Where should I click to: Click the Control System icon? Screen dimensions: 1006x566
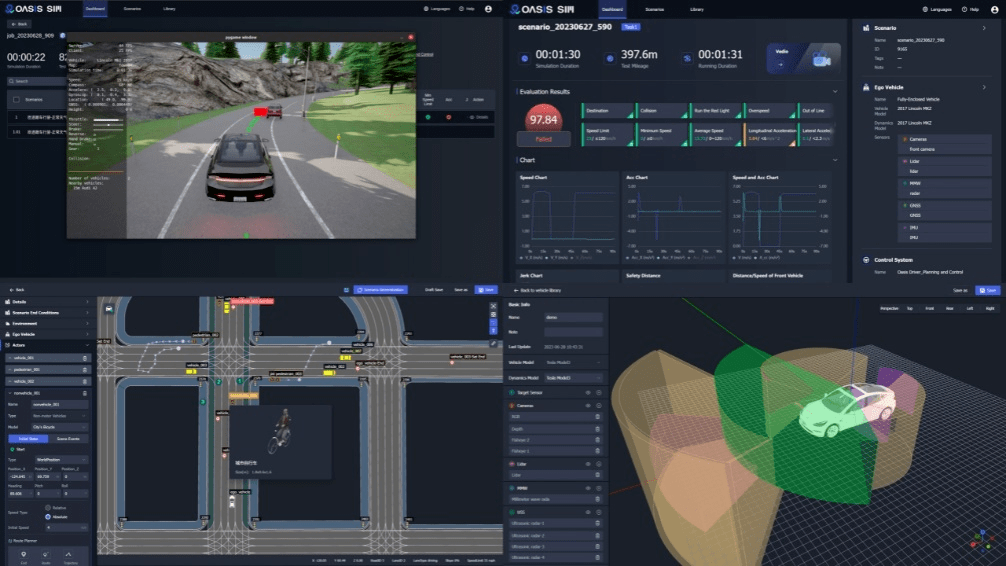pyautogui.click(x=866, y=260)
